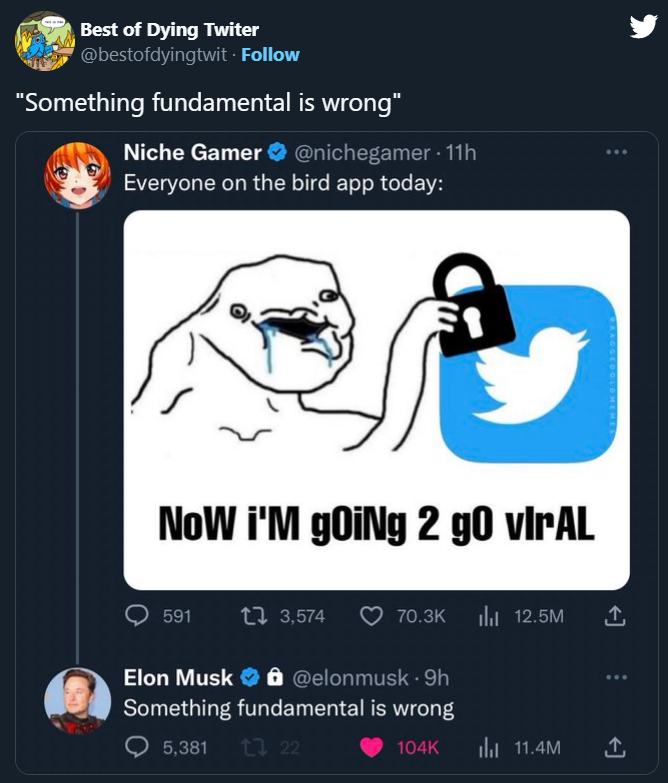
Task: Open views analytics showing 11.4M
Action: pos(489,747)
